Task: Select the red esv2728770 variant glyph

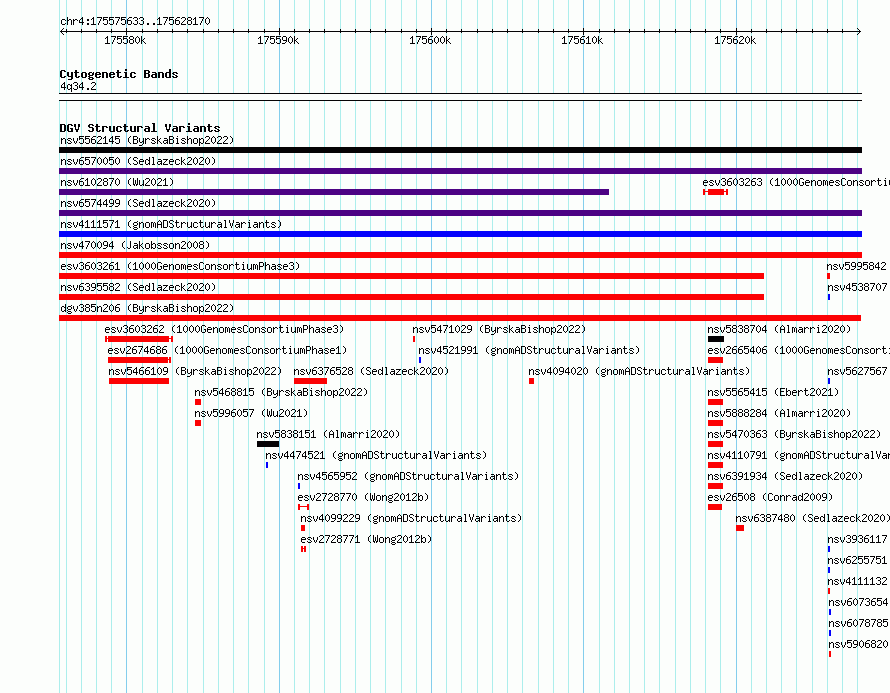Action: point(304,507)
